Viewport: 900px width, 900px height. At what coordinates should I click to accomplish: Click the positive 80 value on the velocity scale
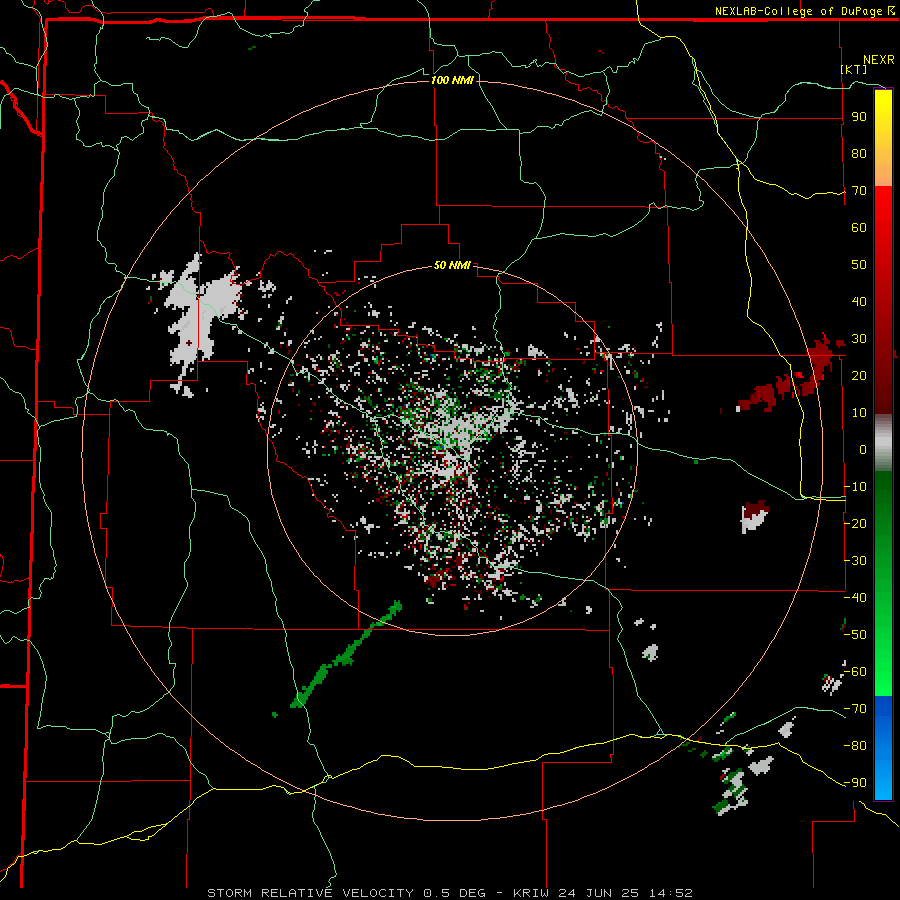click(859, 153)
